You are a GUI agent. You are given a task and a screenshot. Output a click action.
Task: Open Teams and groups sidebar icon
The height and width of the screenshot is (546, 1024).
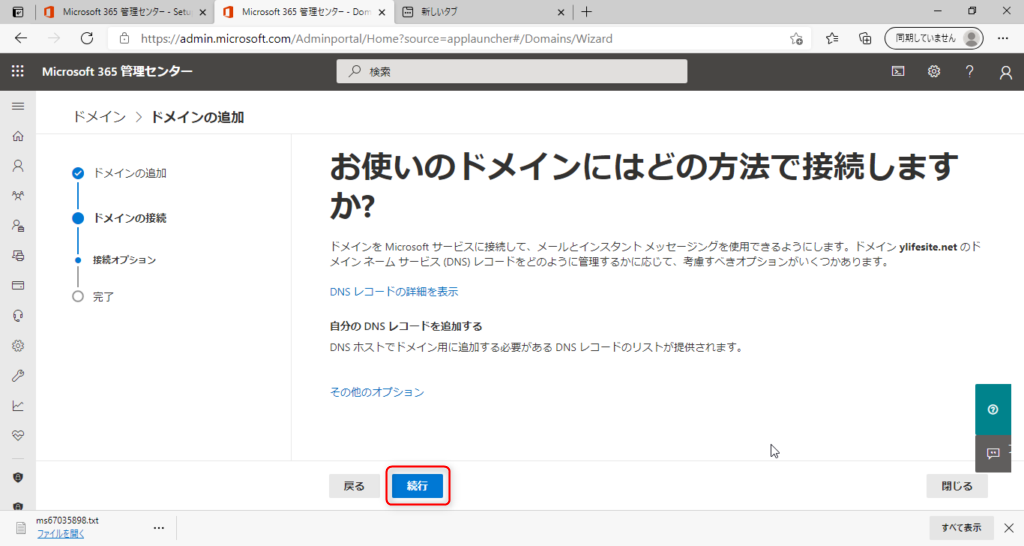click(x=18, y=196)
